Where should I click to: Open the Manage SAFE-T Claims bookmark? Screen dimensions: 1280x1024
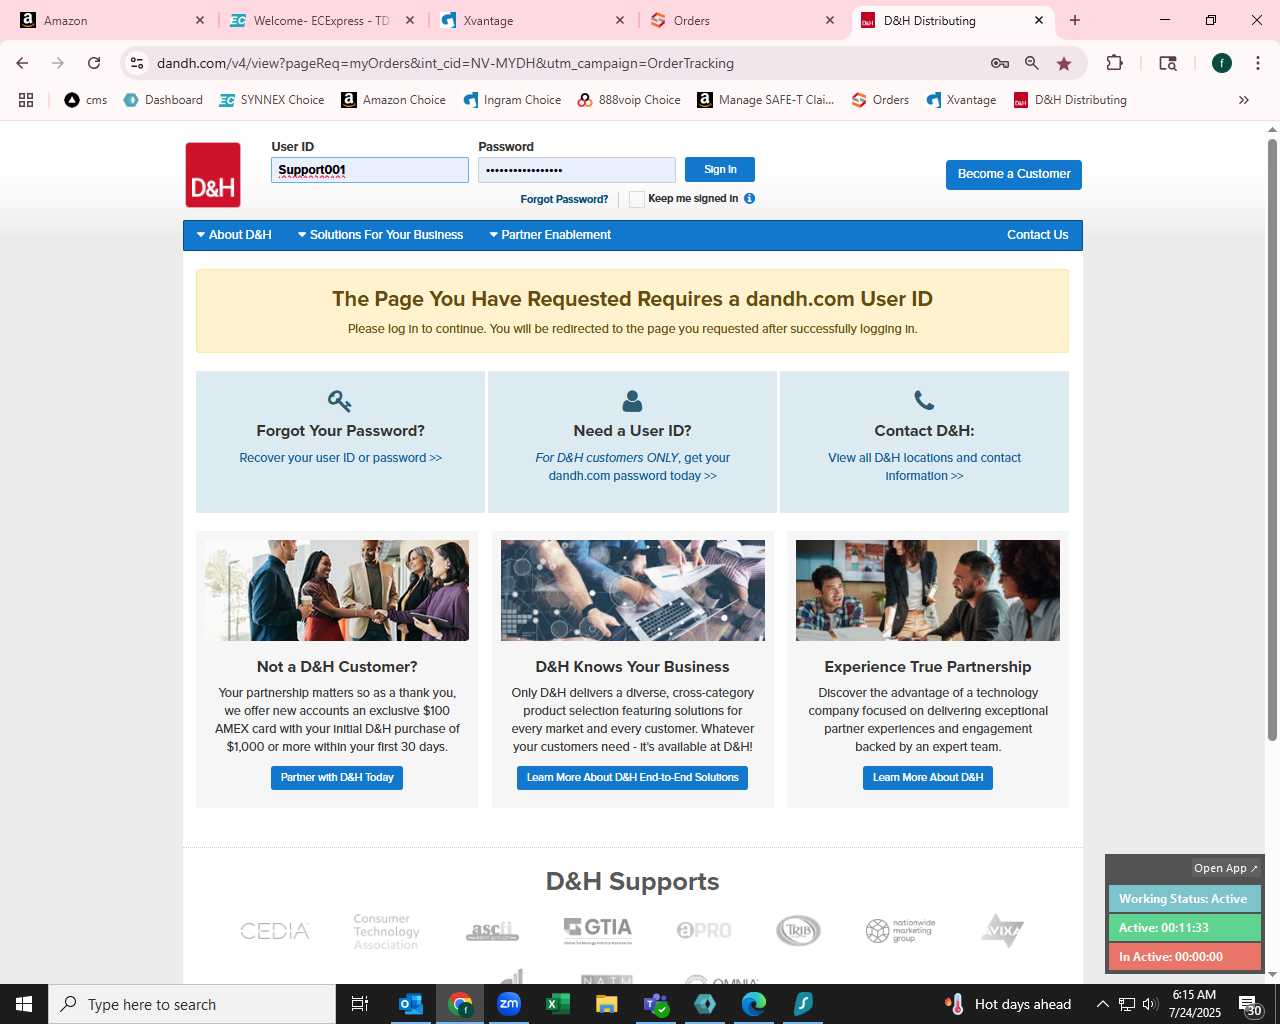[766, 100]
